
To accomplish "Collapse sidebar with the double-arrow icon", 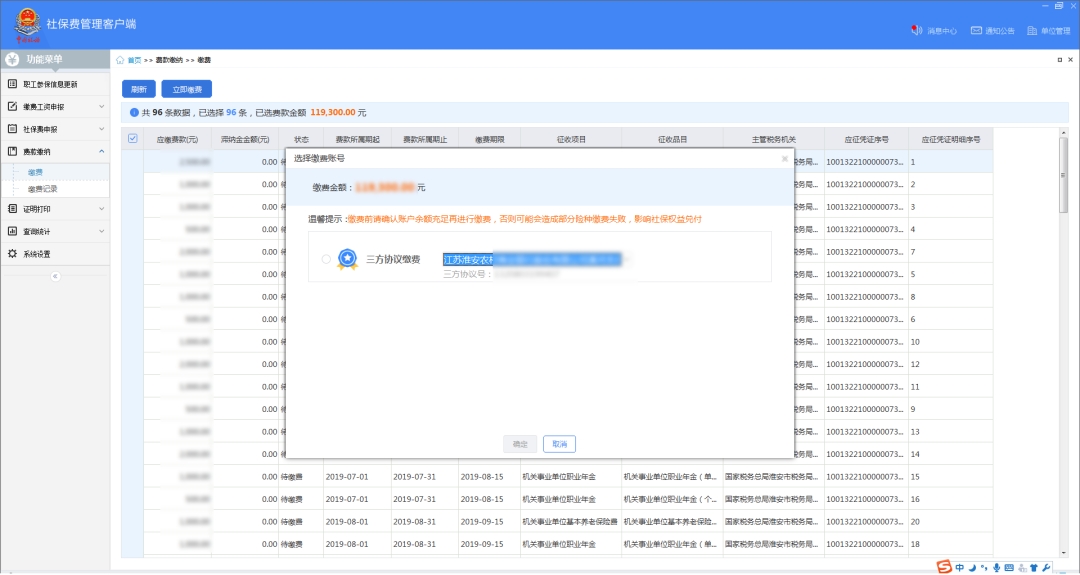I will coord(55,276).
